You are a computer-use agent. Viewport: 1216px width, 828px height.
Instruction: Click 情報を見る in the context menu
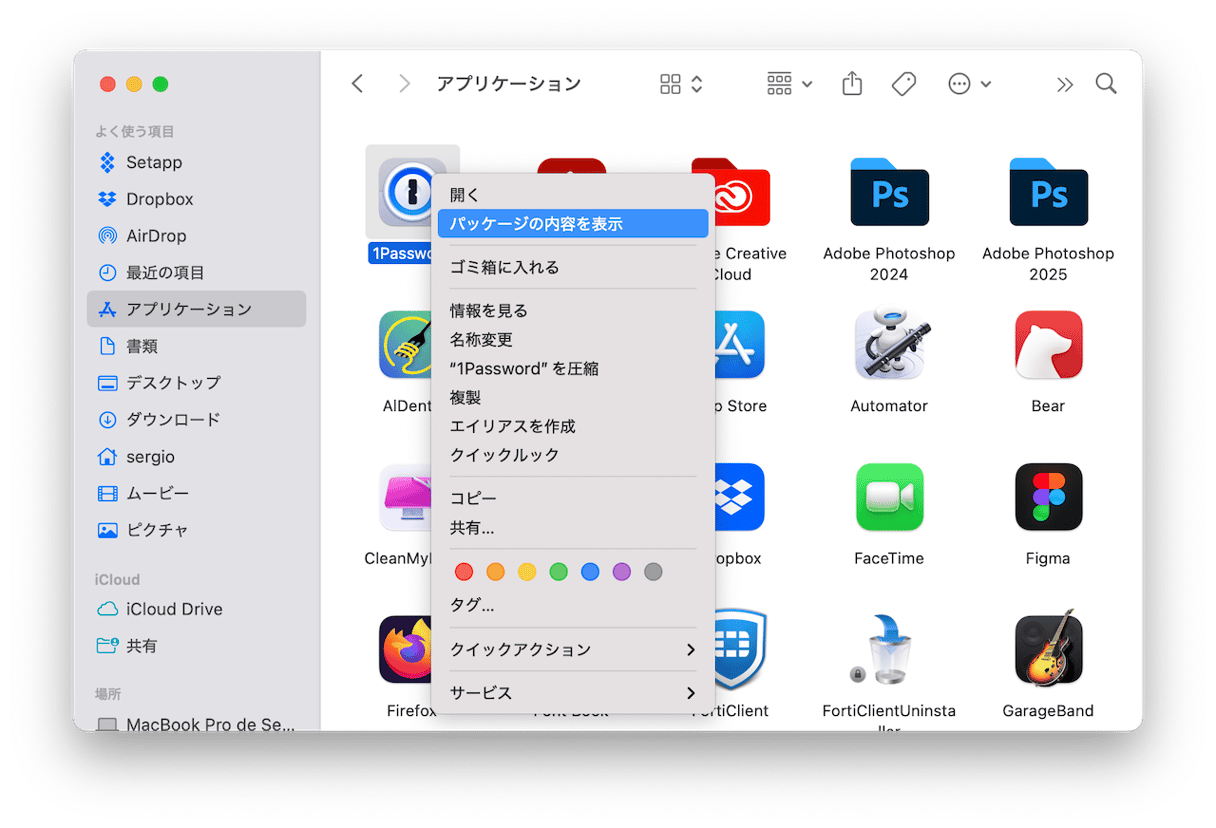point(489,311)
